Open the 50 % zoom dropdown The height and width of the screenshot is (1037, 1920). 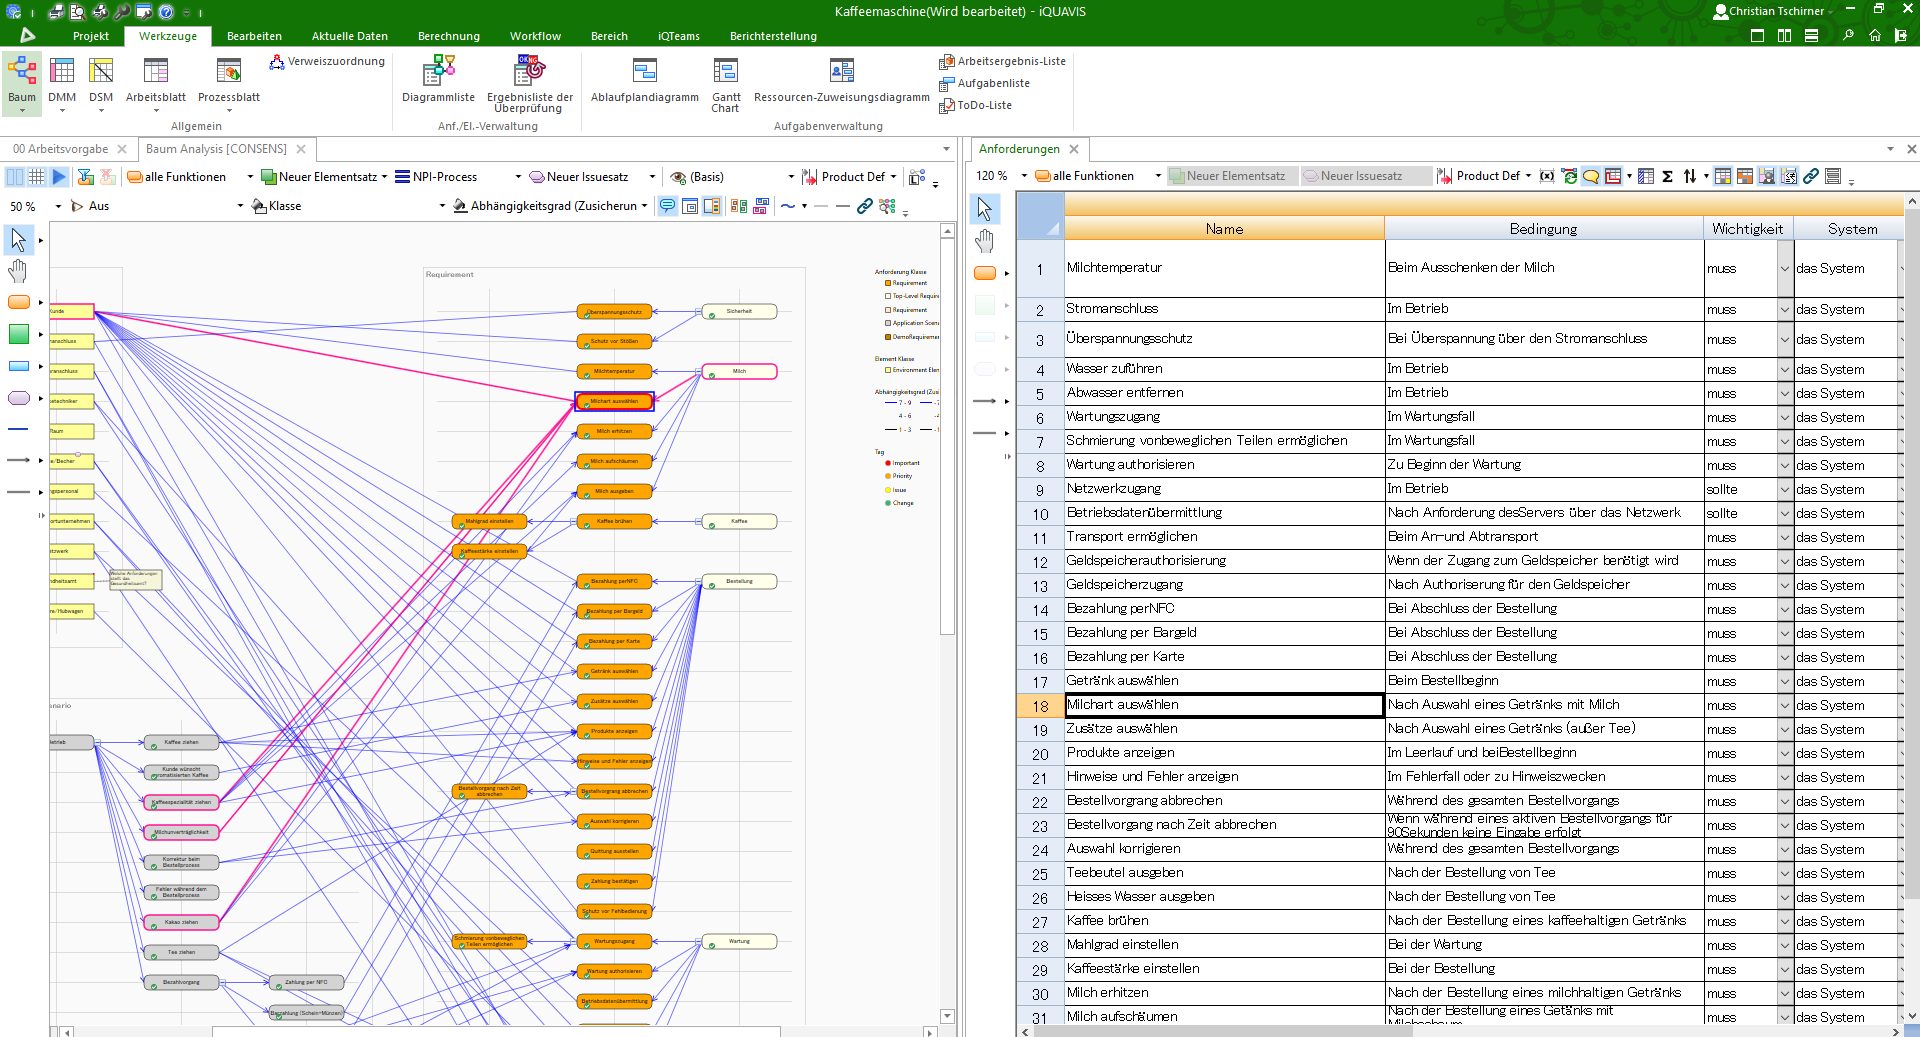point(58,206)
